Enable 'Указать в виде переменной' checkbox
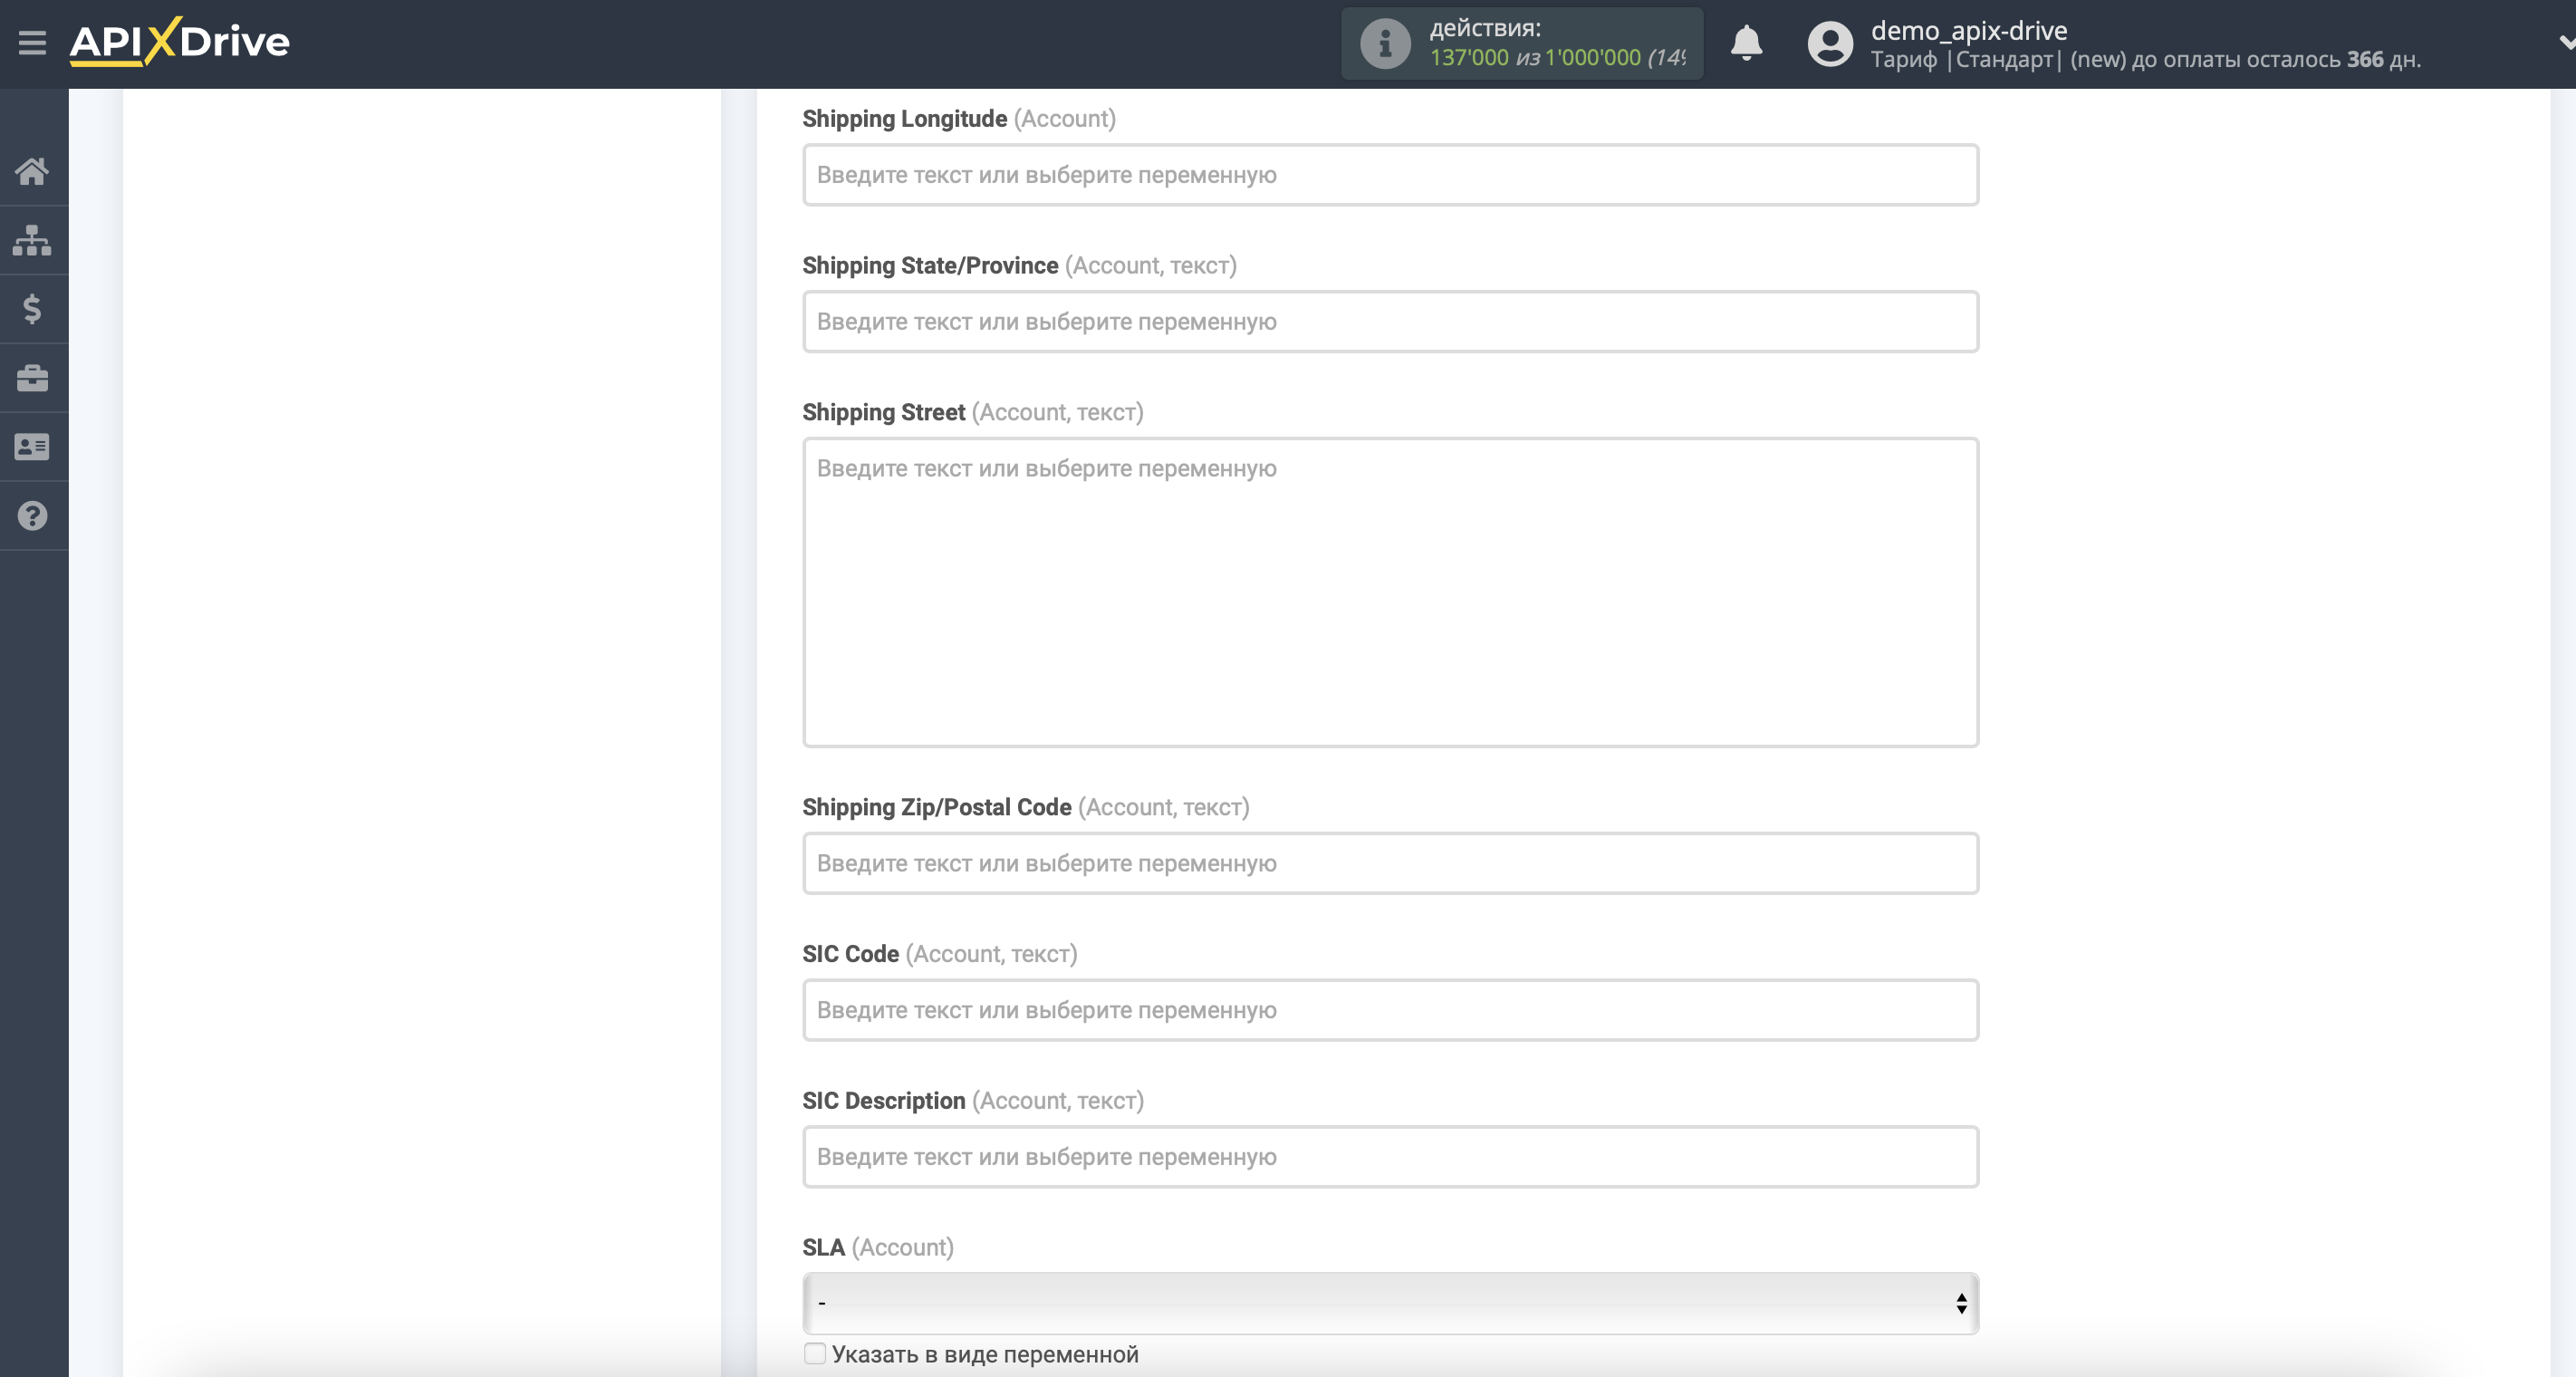The width and height of the screenshot is (2576, 1377). pyautogui.click(x=815, y=1354)
